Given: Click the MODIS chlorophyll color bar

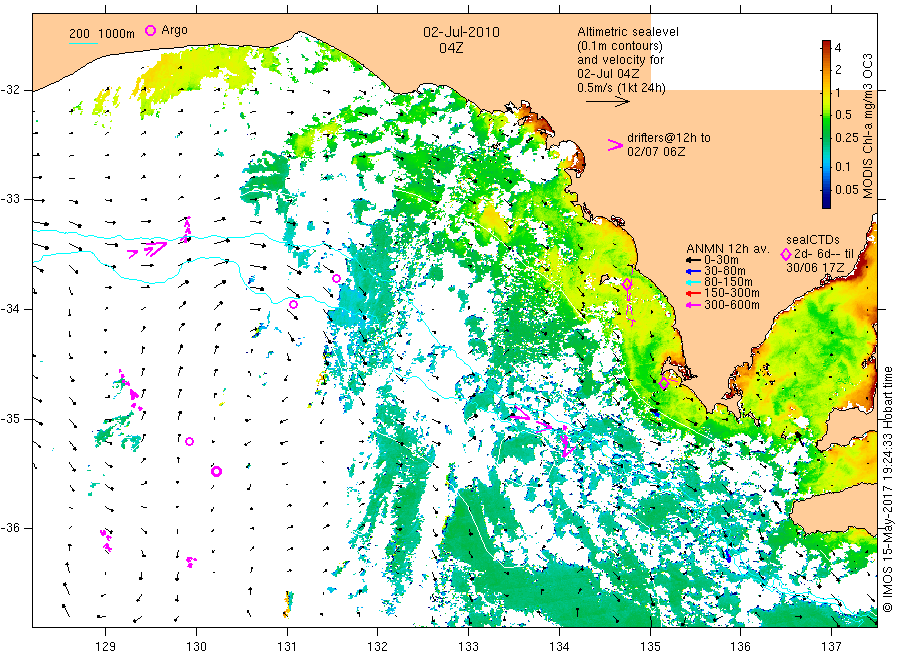Looking at the screenshot, I should click(826, 124).
